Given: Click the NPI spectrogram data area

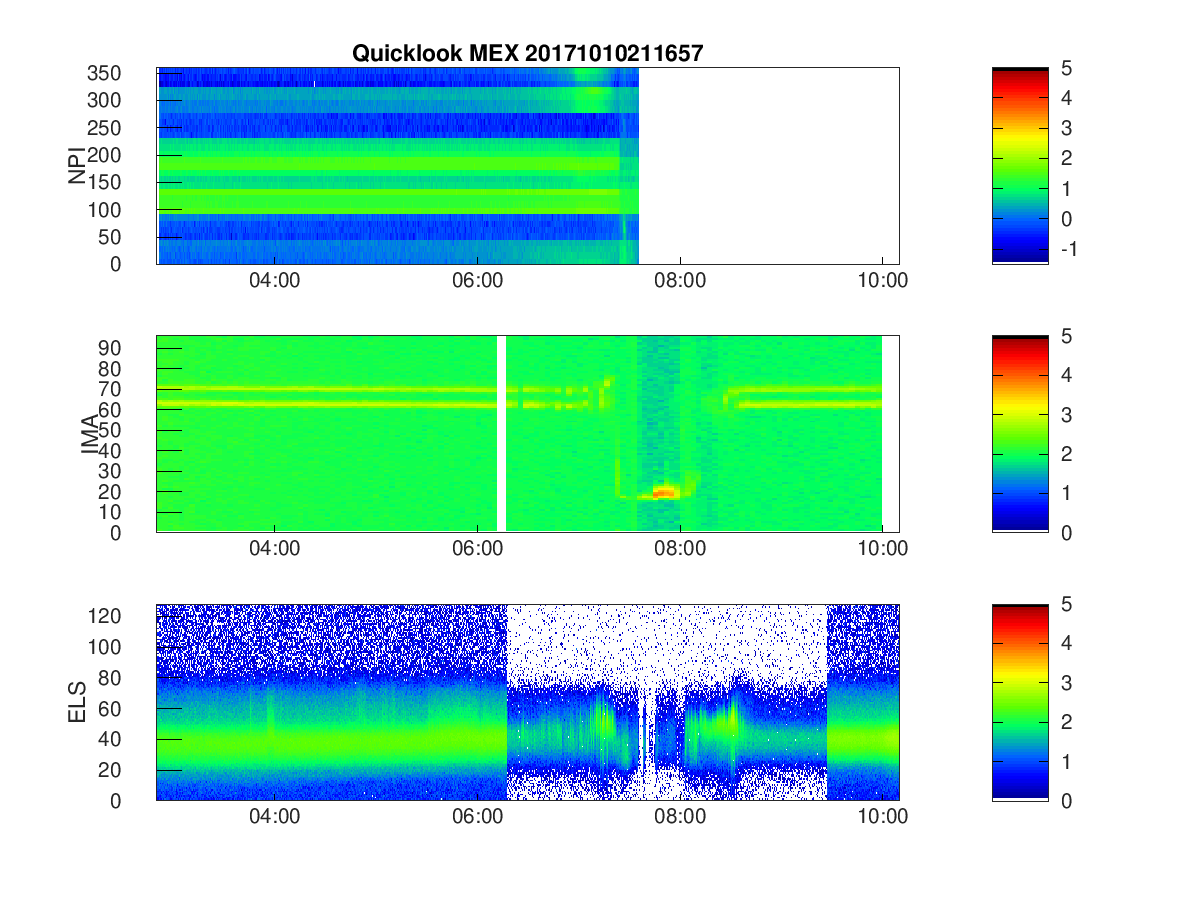Looking at the screenshot, I should (398, 166).
